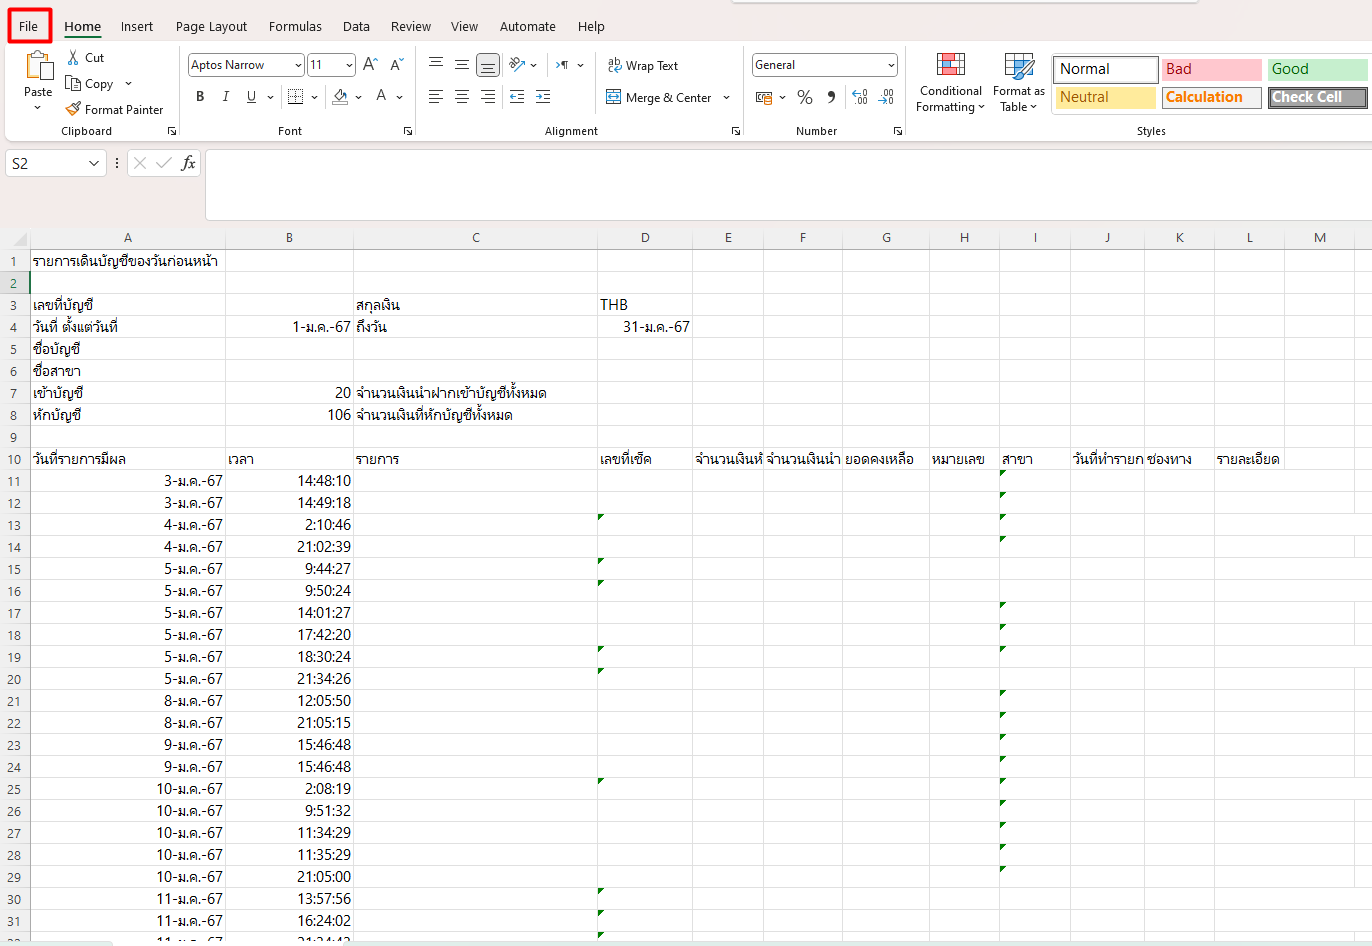Toggle Bottom Align

pos(488,65)
